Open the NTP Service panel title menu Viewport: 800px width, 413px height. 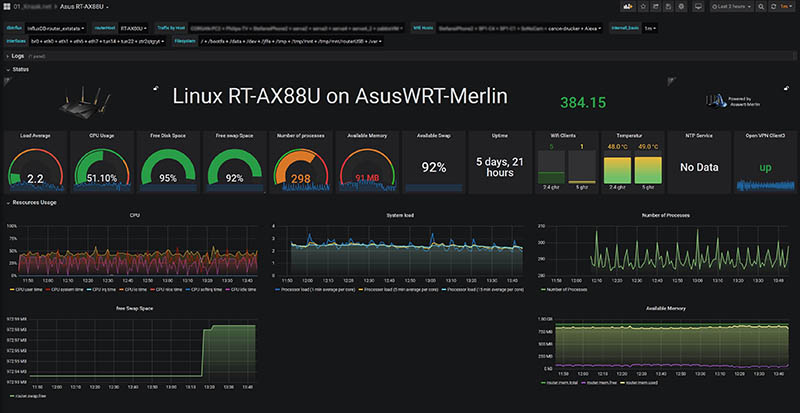699,136
